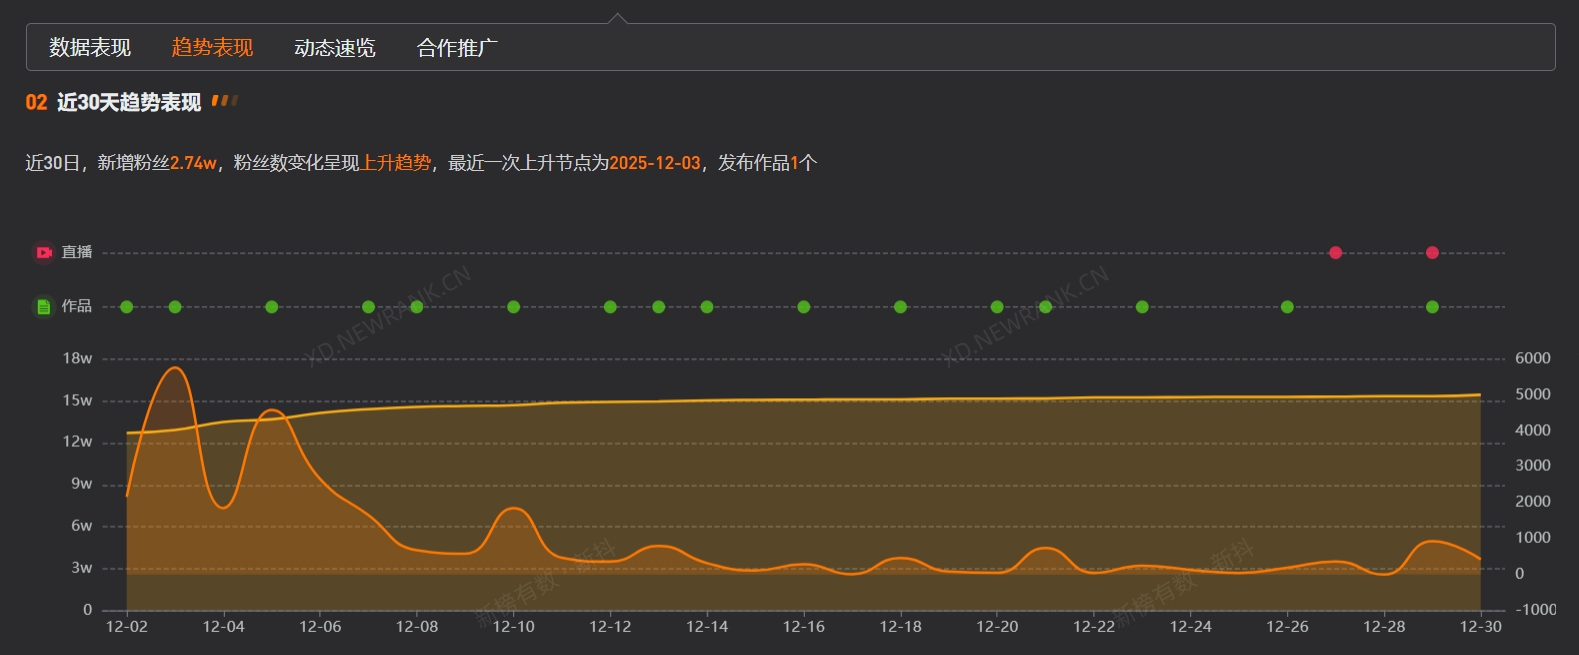Switch to the 数据表现 tab
Viewport: 1579px width, 655px height.
coord(90,48)
